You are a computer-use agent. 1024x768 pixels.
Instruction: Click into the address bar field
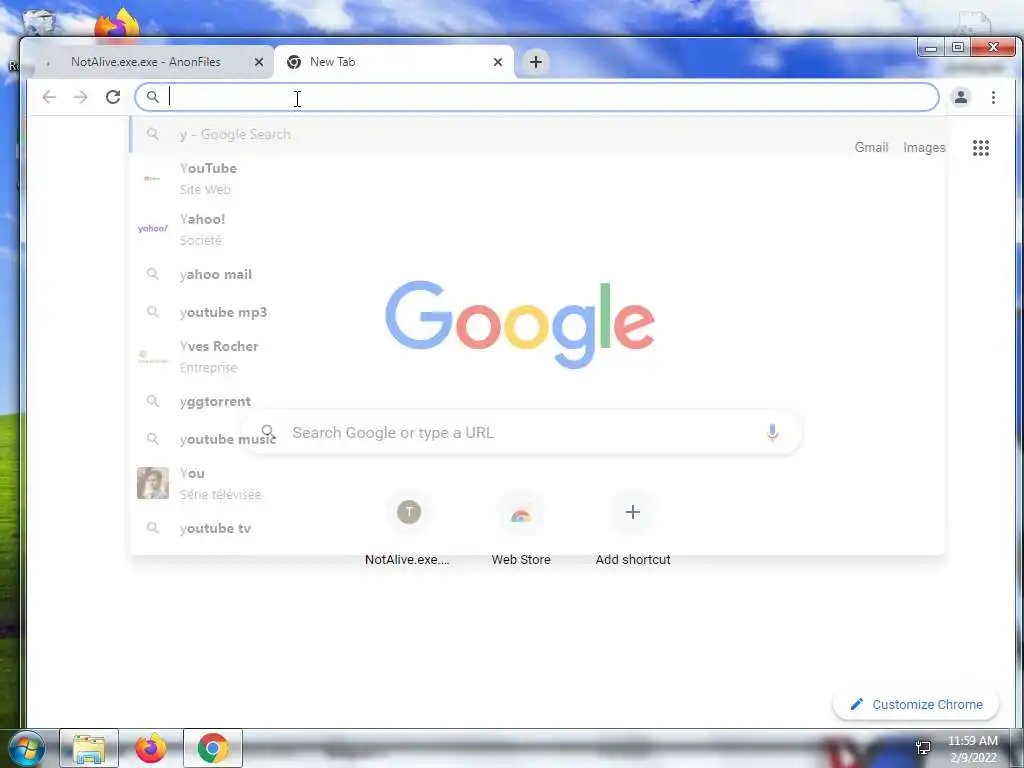[537, 97]
